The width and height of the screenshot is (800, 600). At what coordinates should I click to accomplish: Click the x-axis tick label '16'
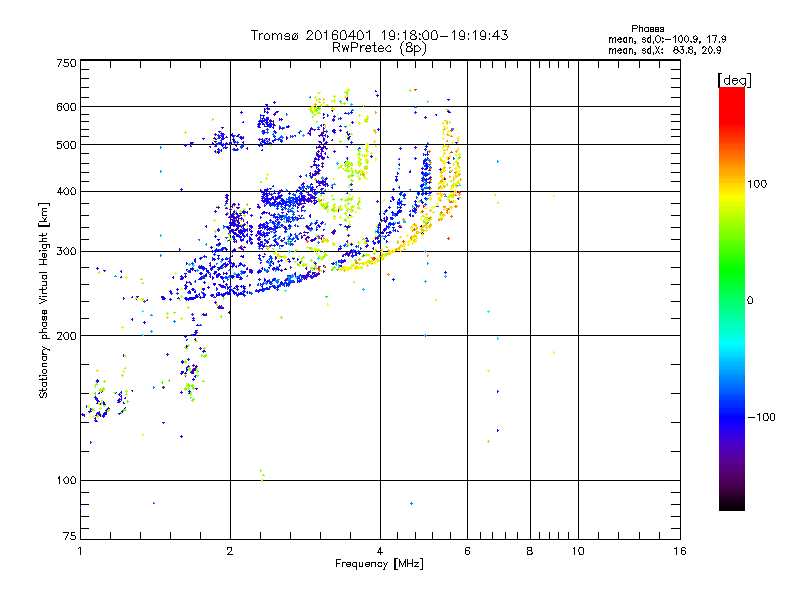click(x=680, y=551)
